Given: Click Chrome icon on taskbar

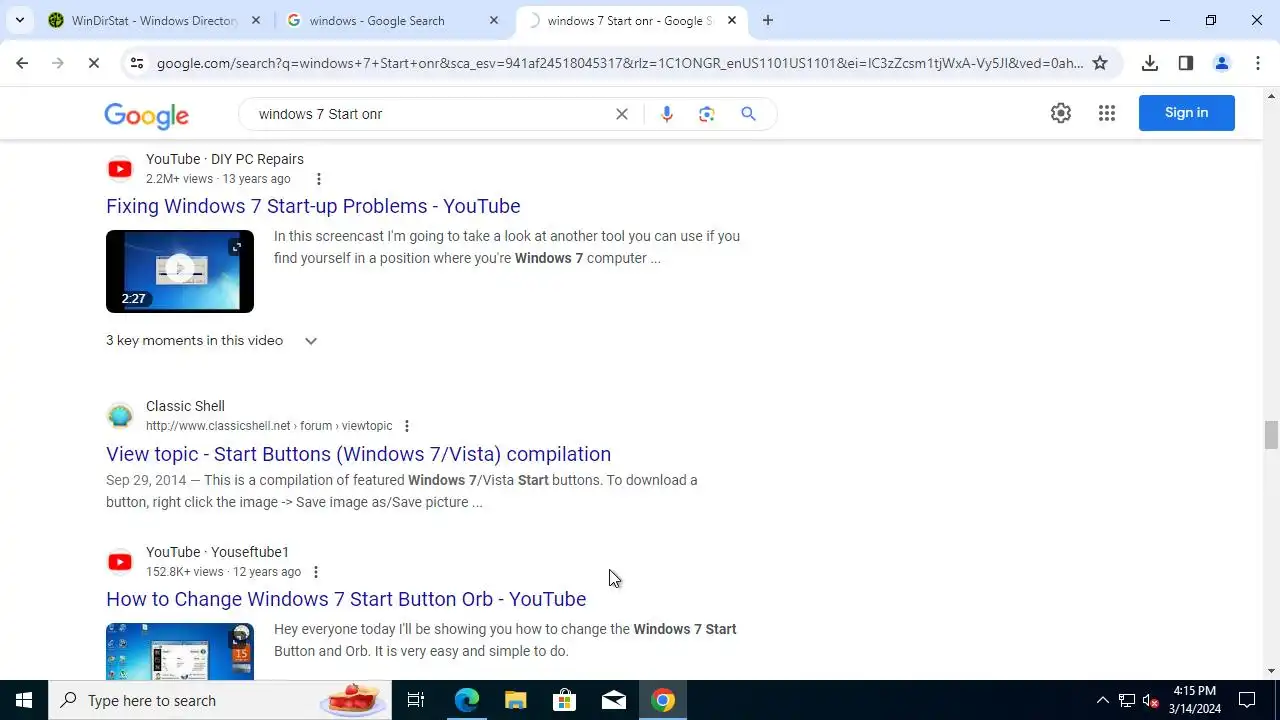Looking at the screenshot, I should 663,700.
